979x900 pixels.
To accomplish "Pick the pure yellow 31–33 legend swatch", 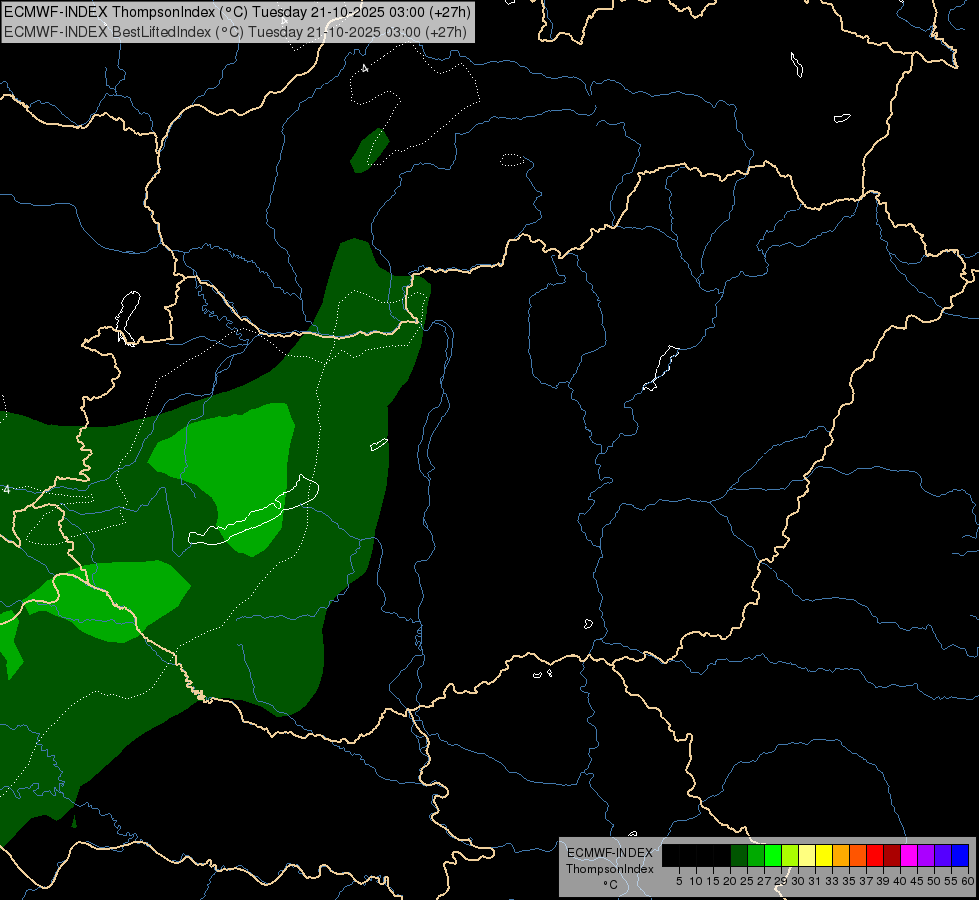I will (x=824, y=855).
